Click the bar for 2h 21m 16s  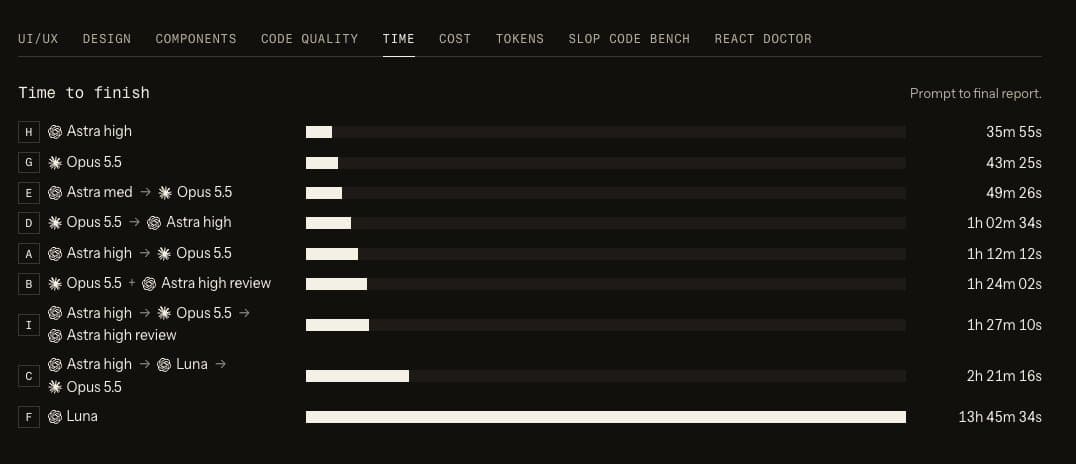tap(358, 376)
